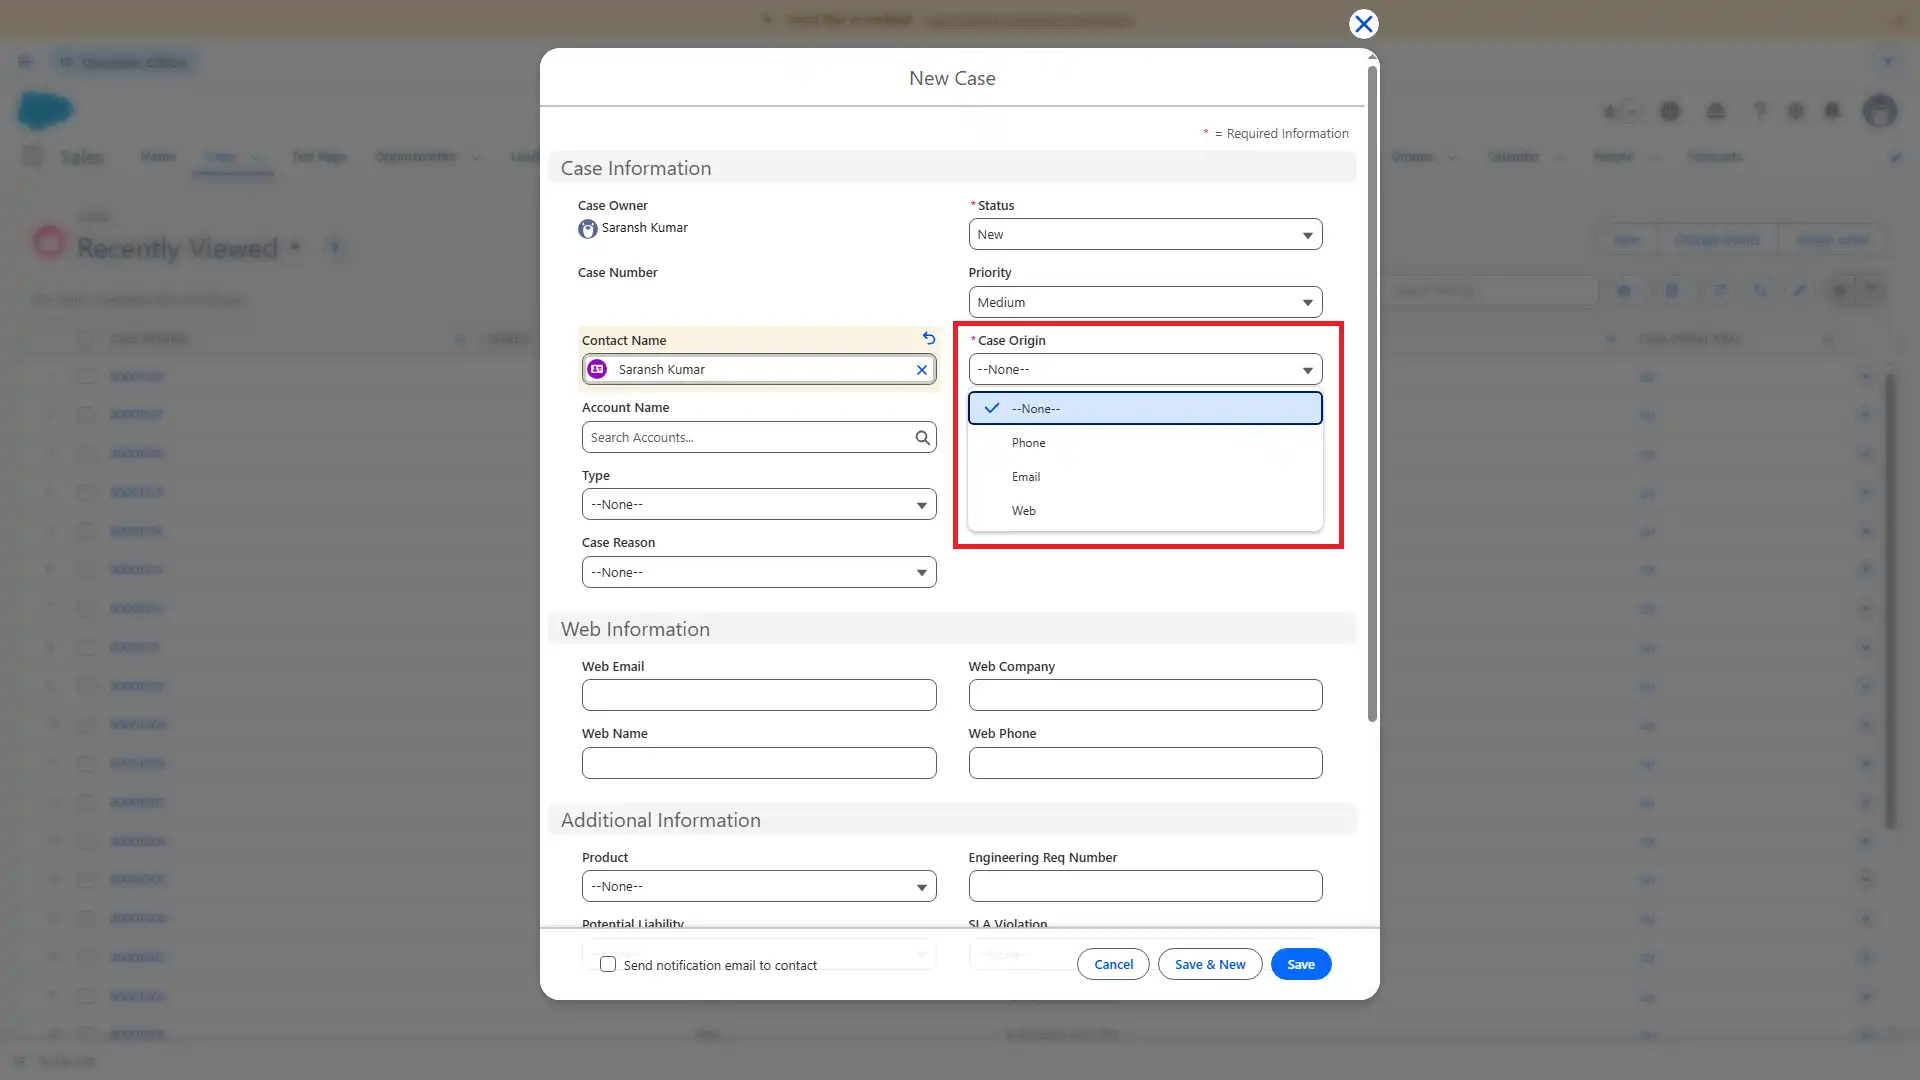Click the Recently Viewed list view title
This screenshot has height=1080, width=1920.
(x=177, y=248)
